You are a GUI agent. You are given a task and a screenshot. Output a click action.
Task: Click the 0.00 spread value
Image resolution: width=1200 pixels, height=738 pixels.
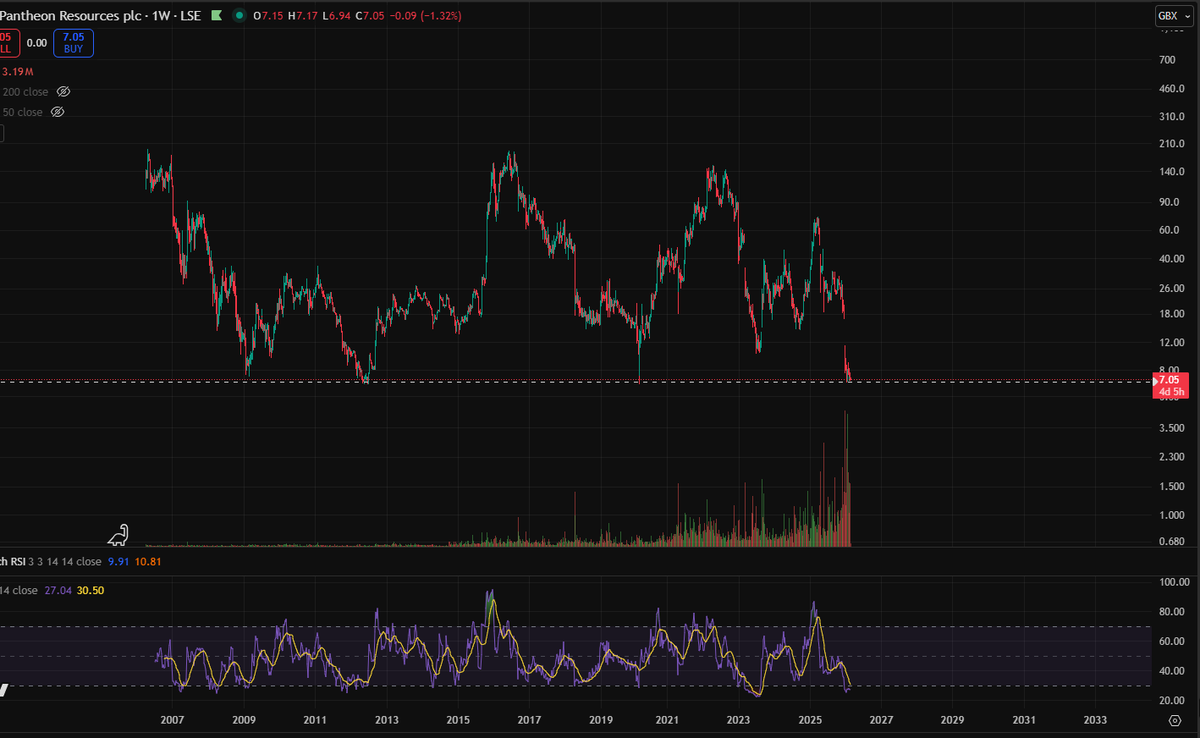coord(36,43)
